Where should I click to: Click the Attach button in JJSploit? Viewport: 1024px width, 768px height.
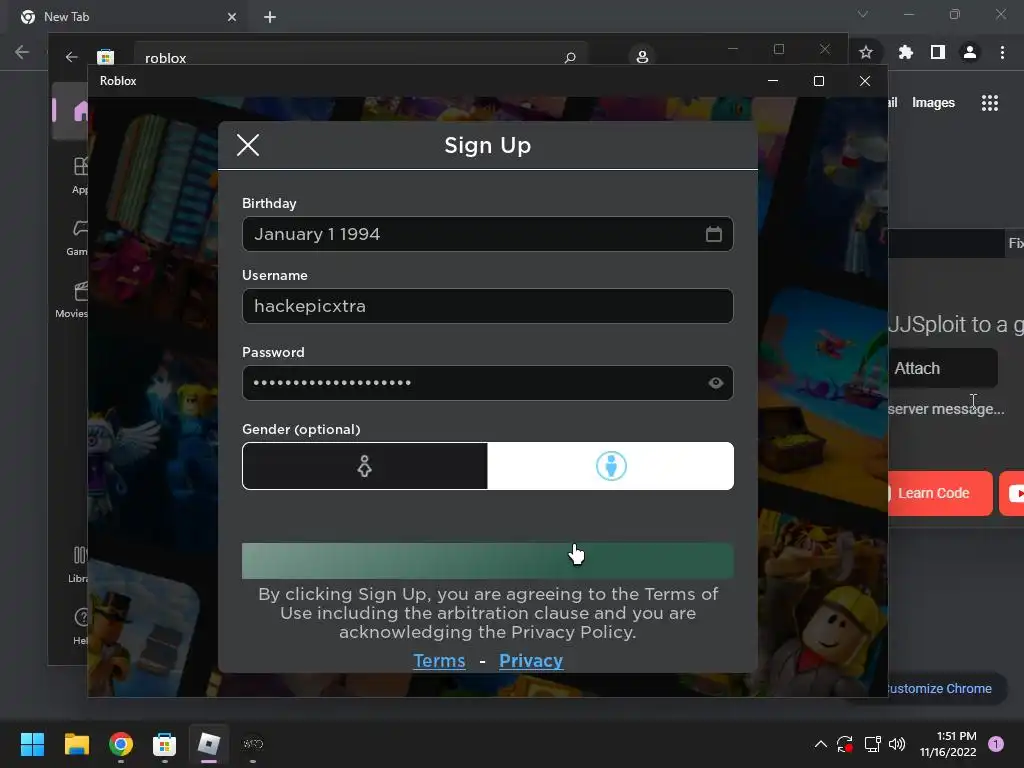coord(942,368)
